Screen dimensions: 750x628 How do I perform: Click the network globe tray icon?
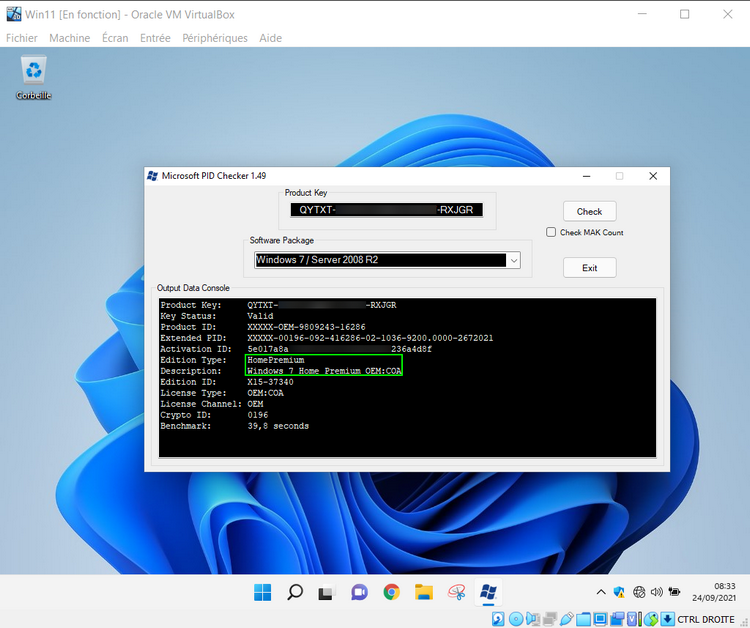(639, 592)
